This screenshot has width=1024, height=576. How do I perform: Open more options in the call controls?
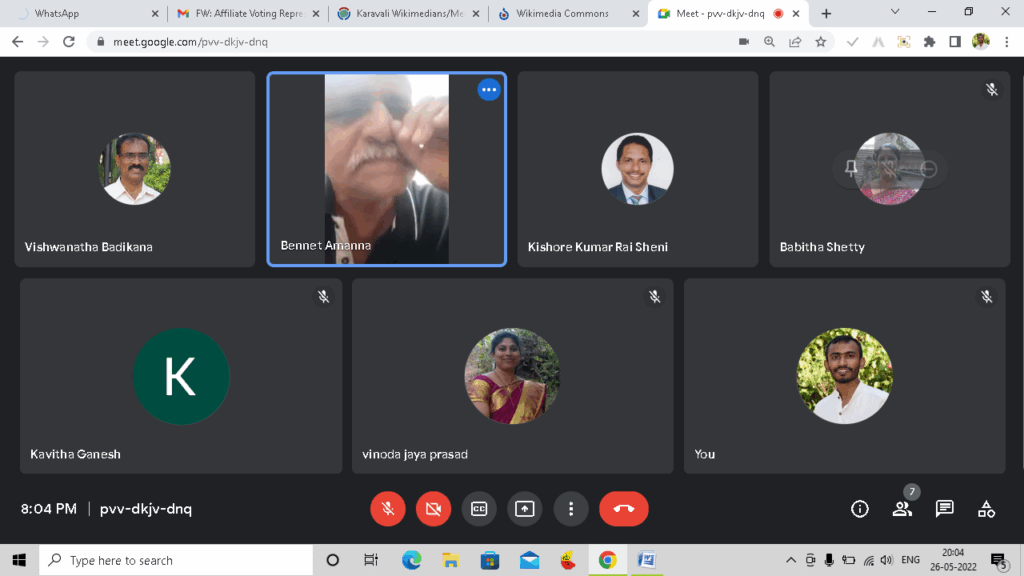coord(570,509)
